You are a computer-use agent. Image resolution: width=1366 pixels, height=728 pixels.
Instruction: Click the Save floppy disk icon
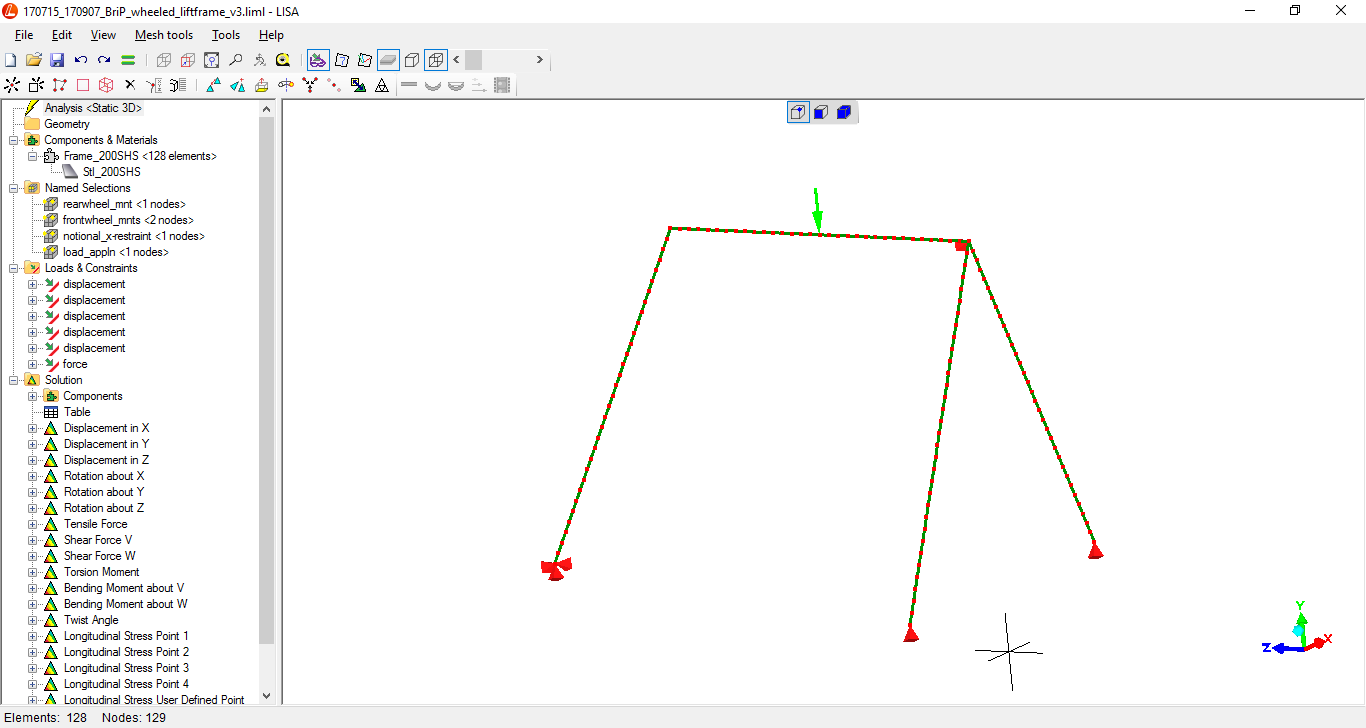tap(57, 60)
